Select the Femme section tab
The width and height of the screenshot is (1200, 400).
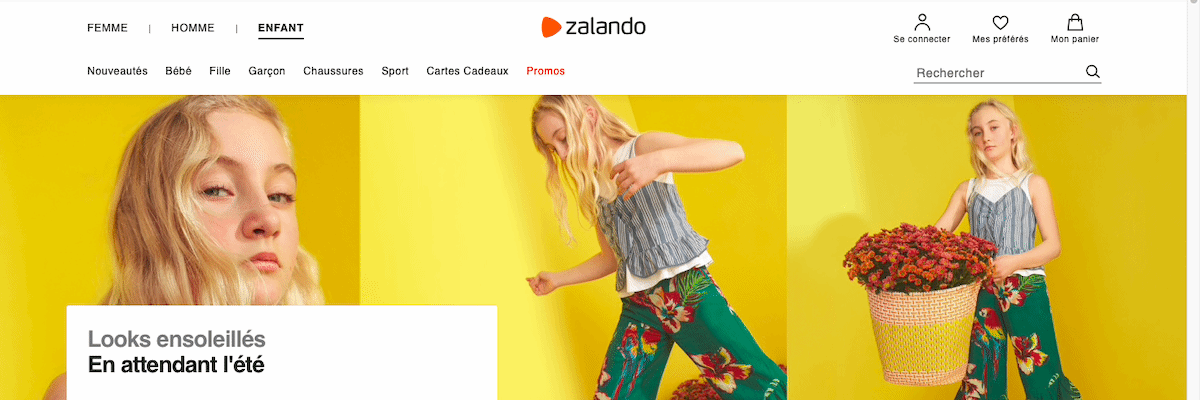pos(107,28)
